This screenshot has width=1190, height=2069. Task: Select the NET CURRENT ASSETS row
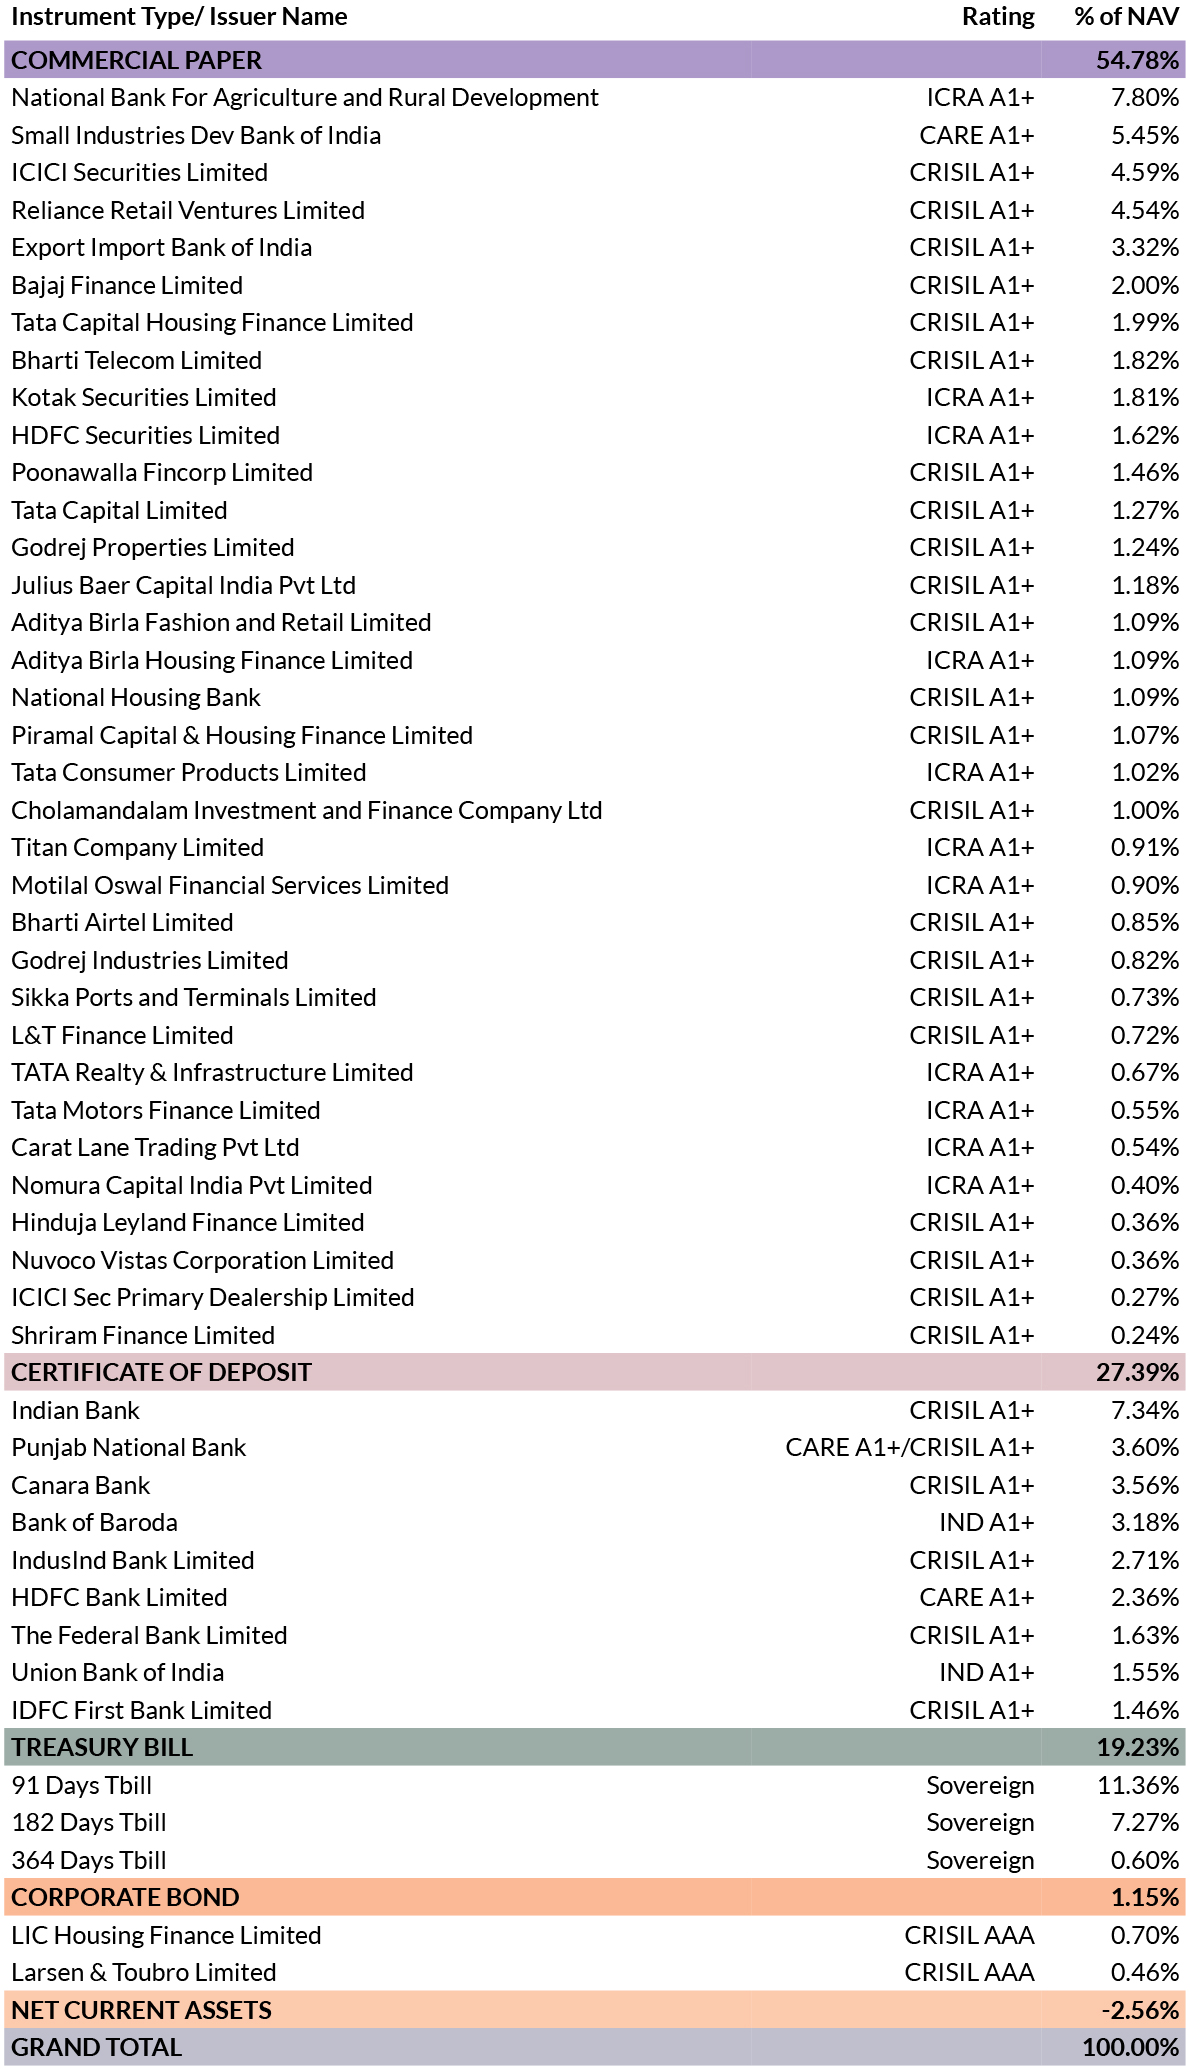click(x=595, y=2010)
